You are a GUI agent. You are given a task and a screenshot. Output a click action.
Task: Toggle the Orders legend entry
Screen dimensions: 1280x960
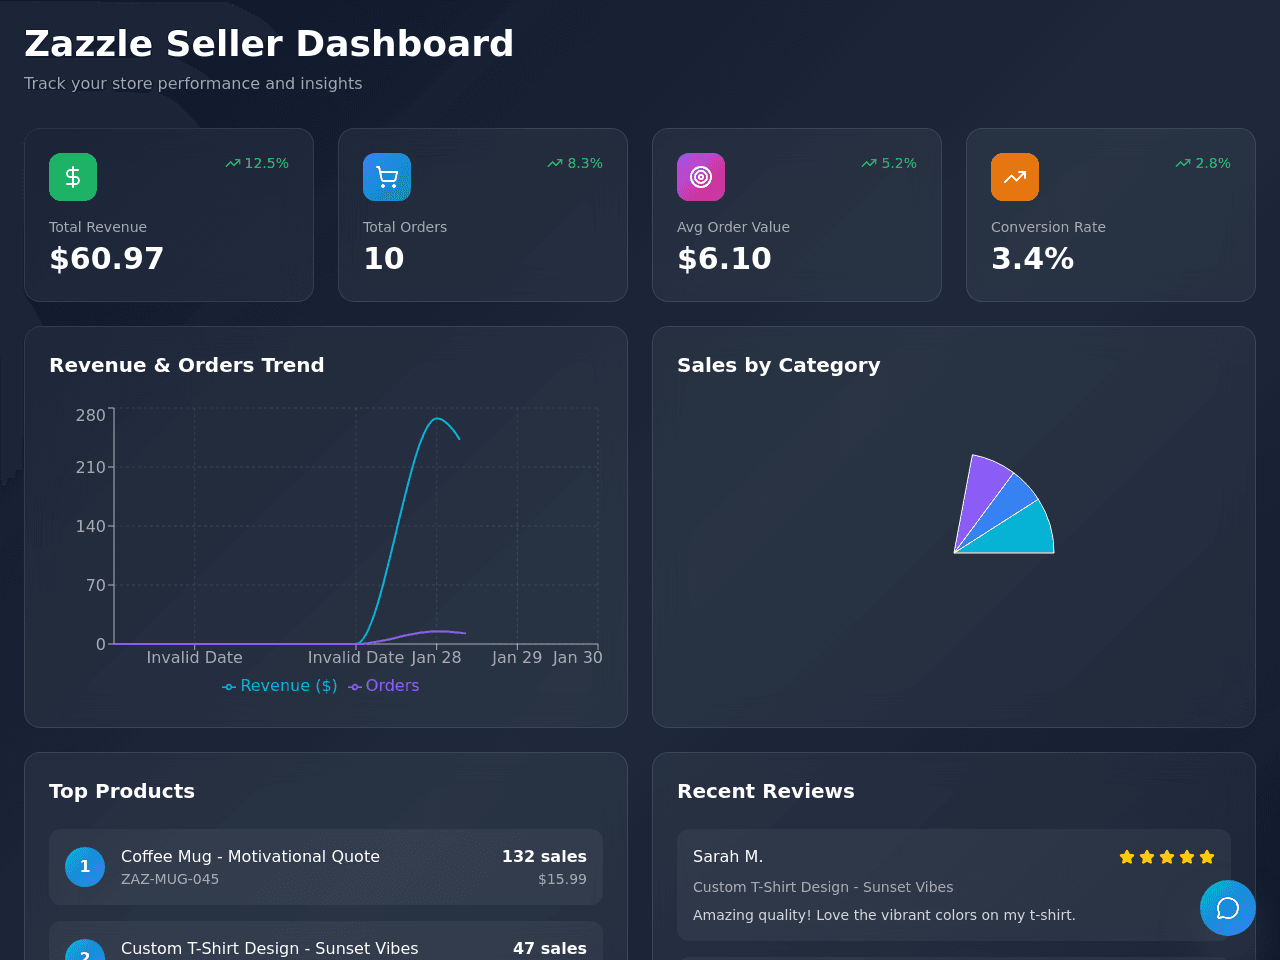point(384,686)
